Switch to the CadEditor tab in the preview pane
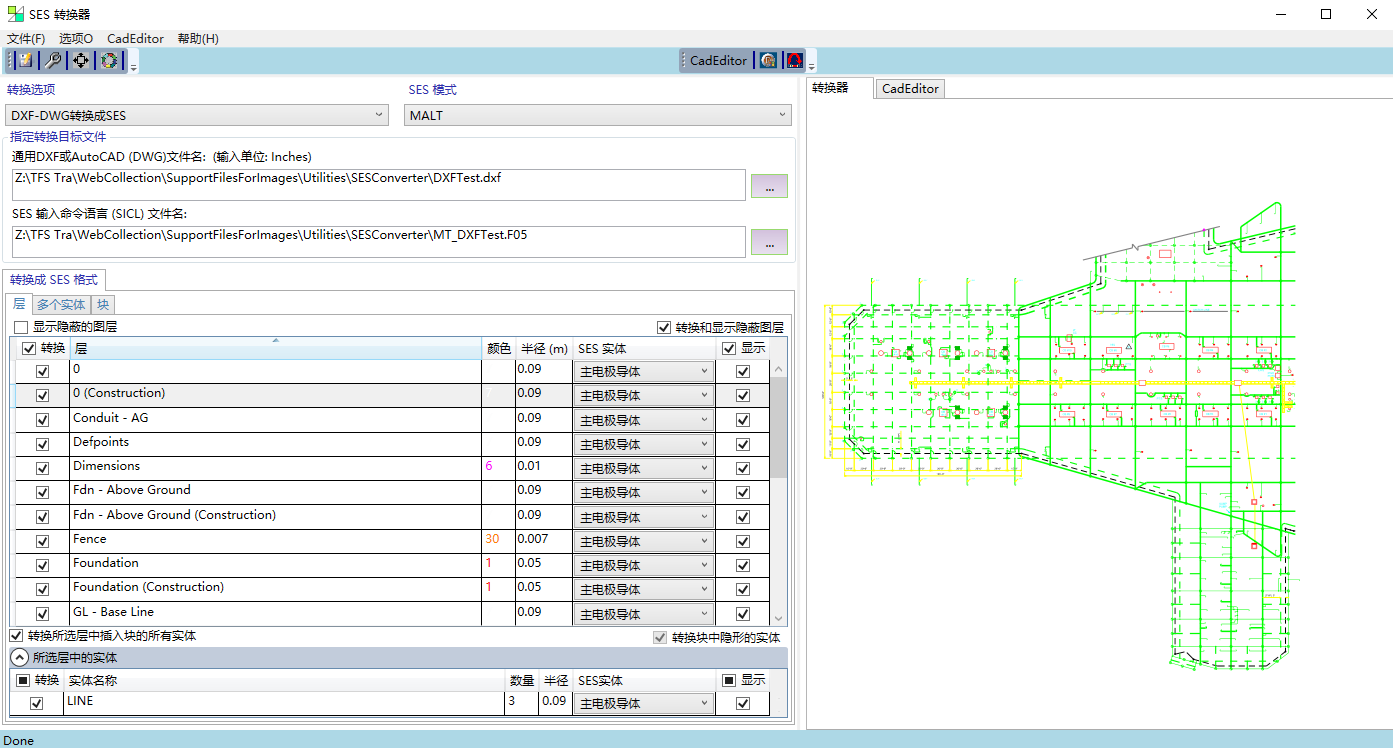Image resolution: width=1393 pixels, height=748 pixels. click(x=909, y=89)
